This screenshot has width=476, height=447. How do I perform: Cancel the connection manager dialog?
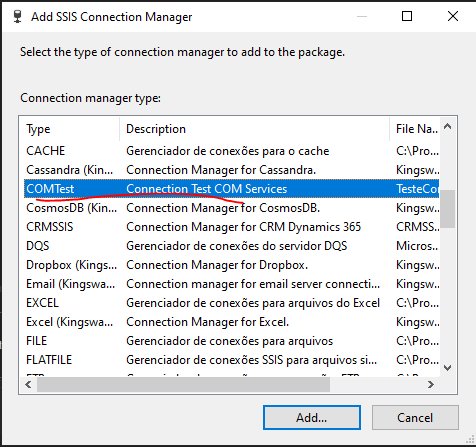click(415, 417)
